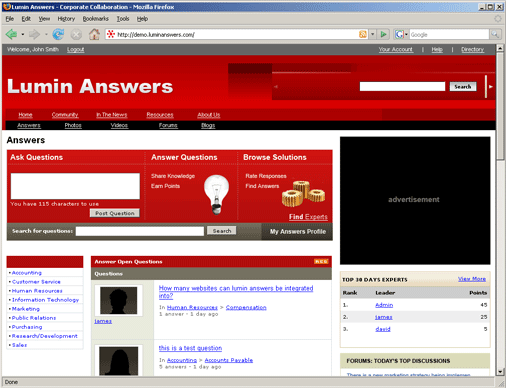Screen dimensions: 506x388
Task: Go to the browser Home icon
Action: click(x=94, y=34)
